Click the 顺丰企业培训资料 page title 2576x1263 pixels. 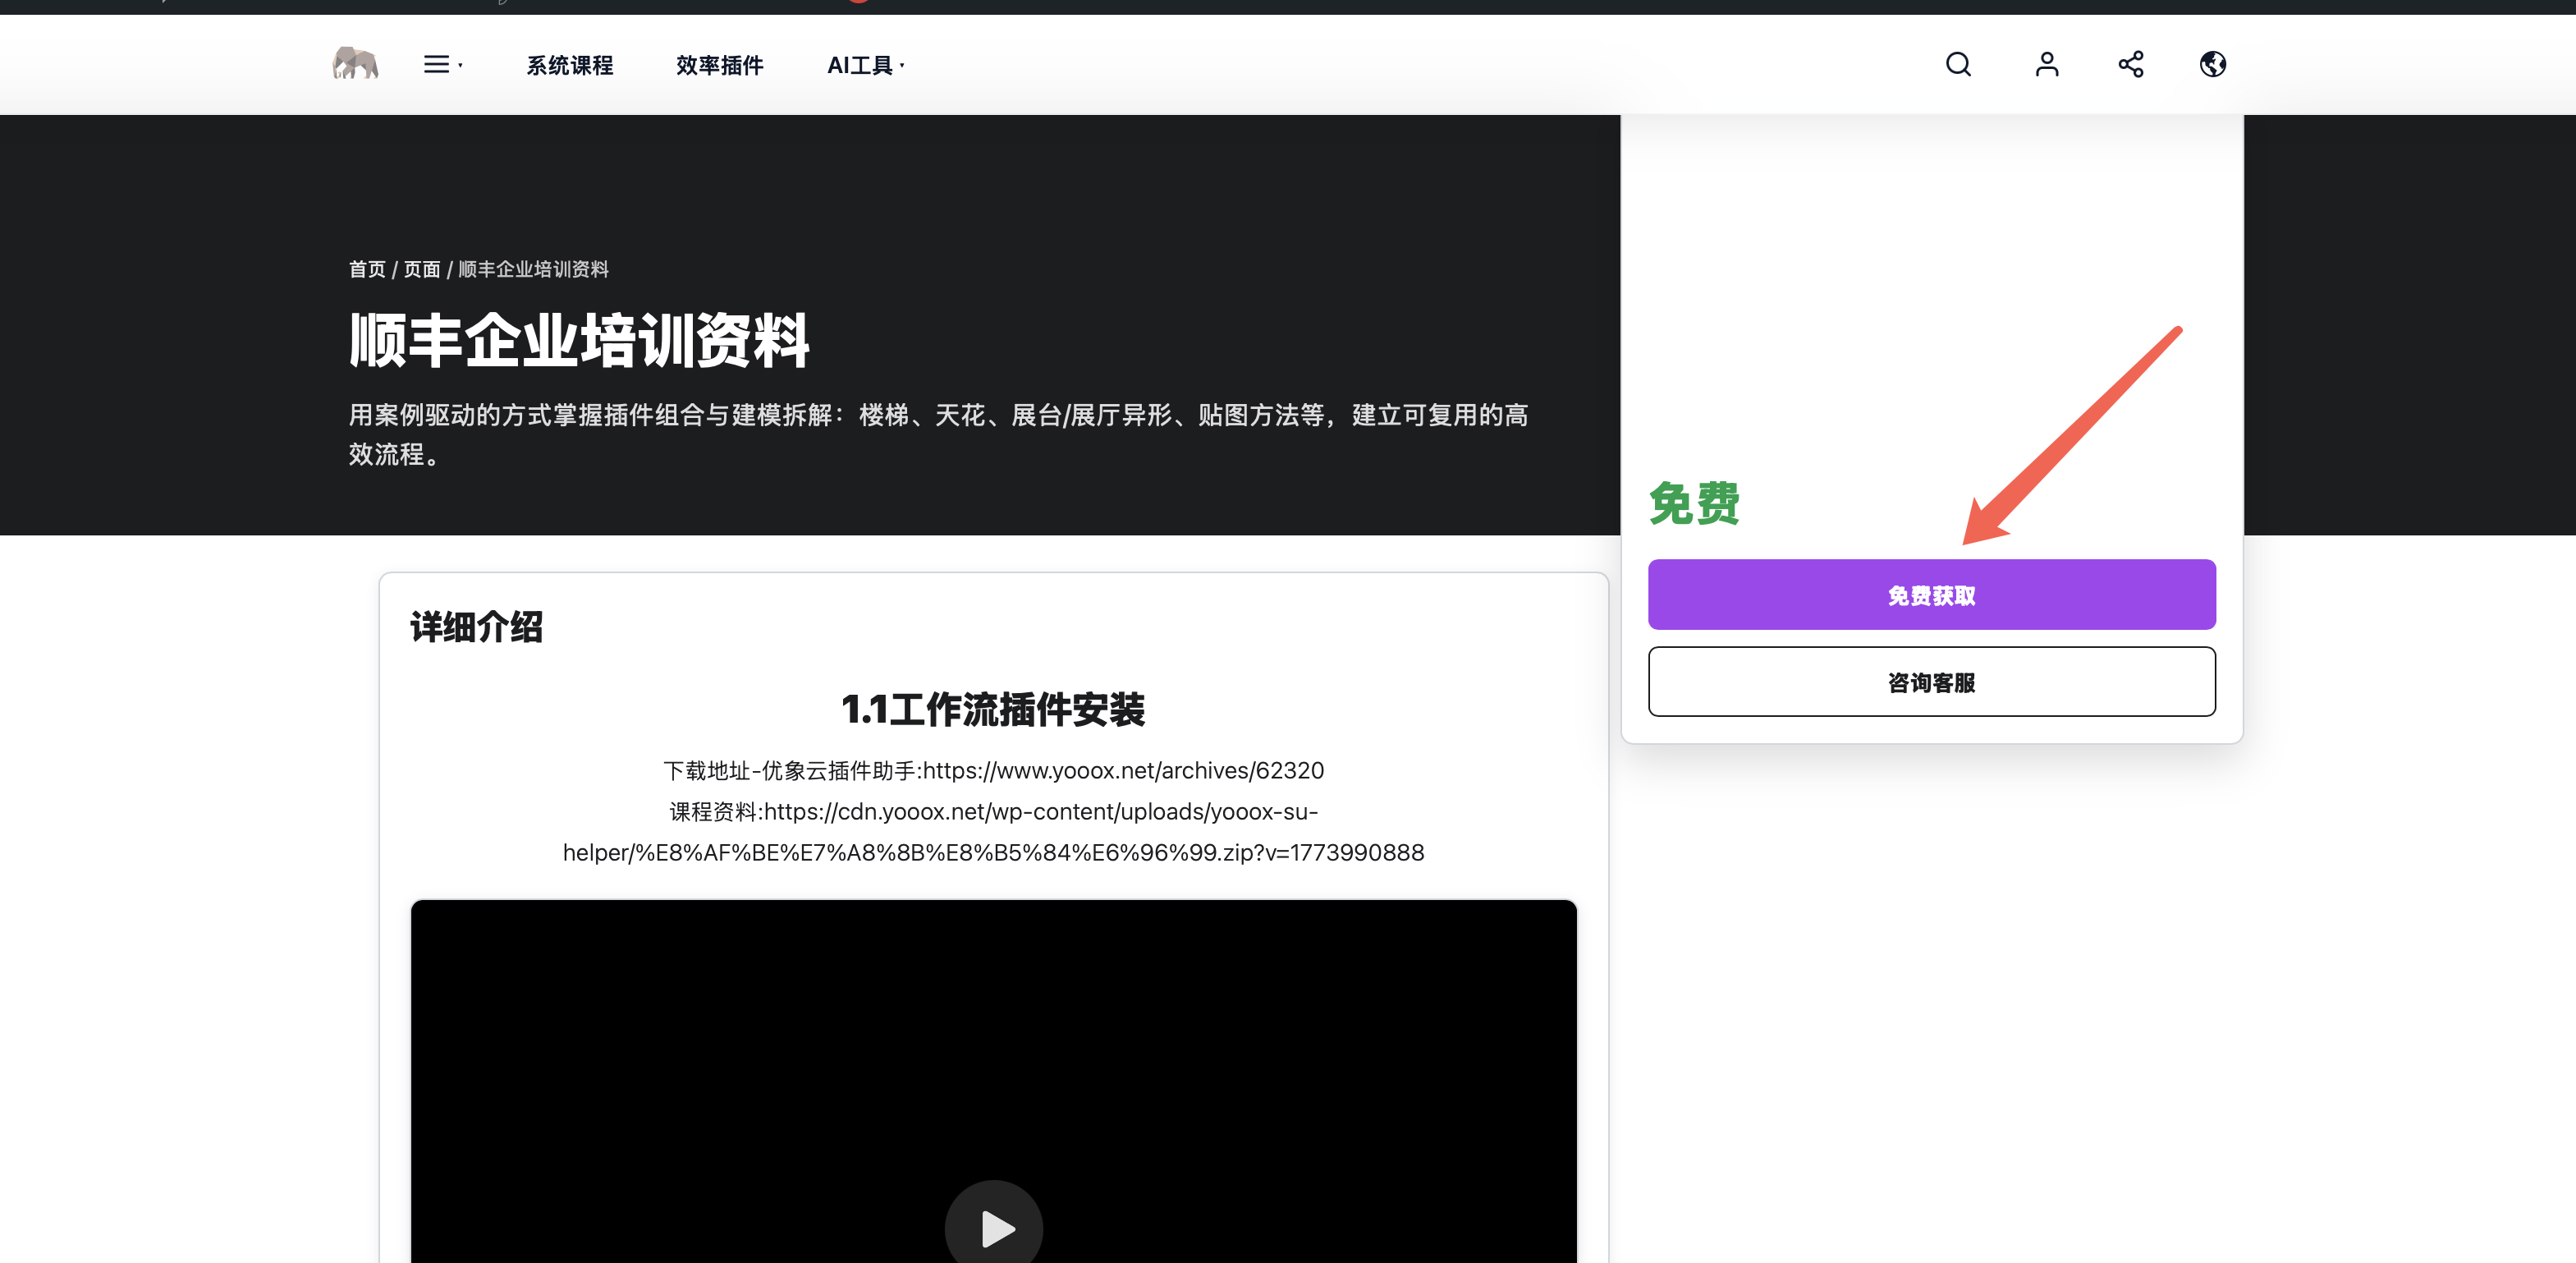pos(579,340)
